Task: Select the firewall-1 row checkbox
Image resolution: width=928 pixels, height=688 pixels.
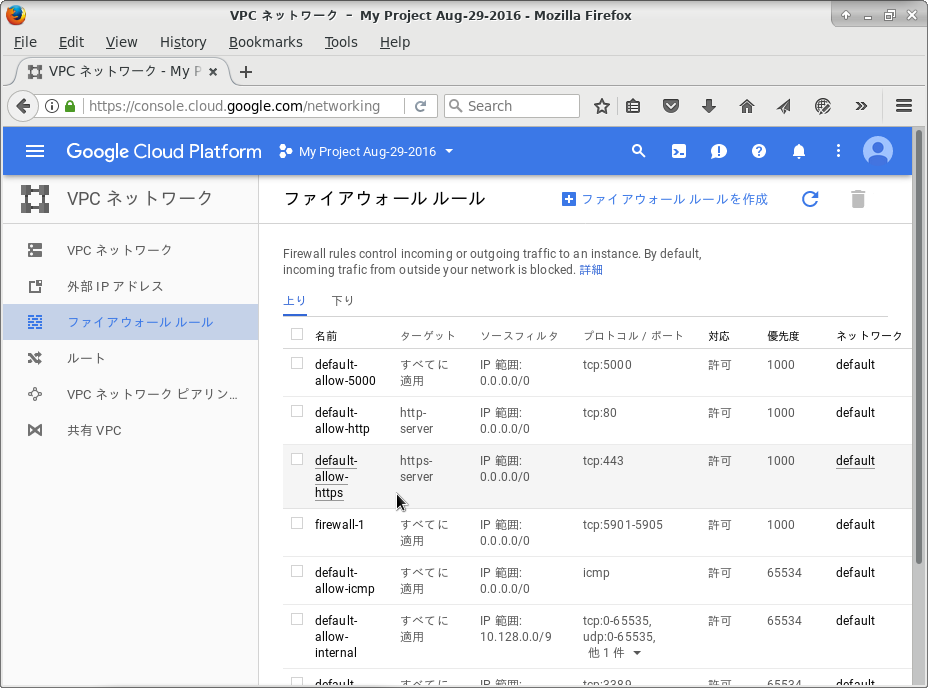Action: click(x=296, y=523)
